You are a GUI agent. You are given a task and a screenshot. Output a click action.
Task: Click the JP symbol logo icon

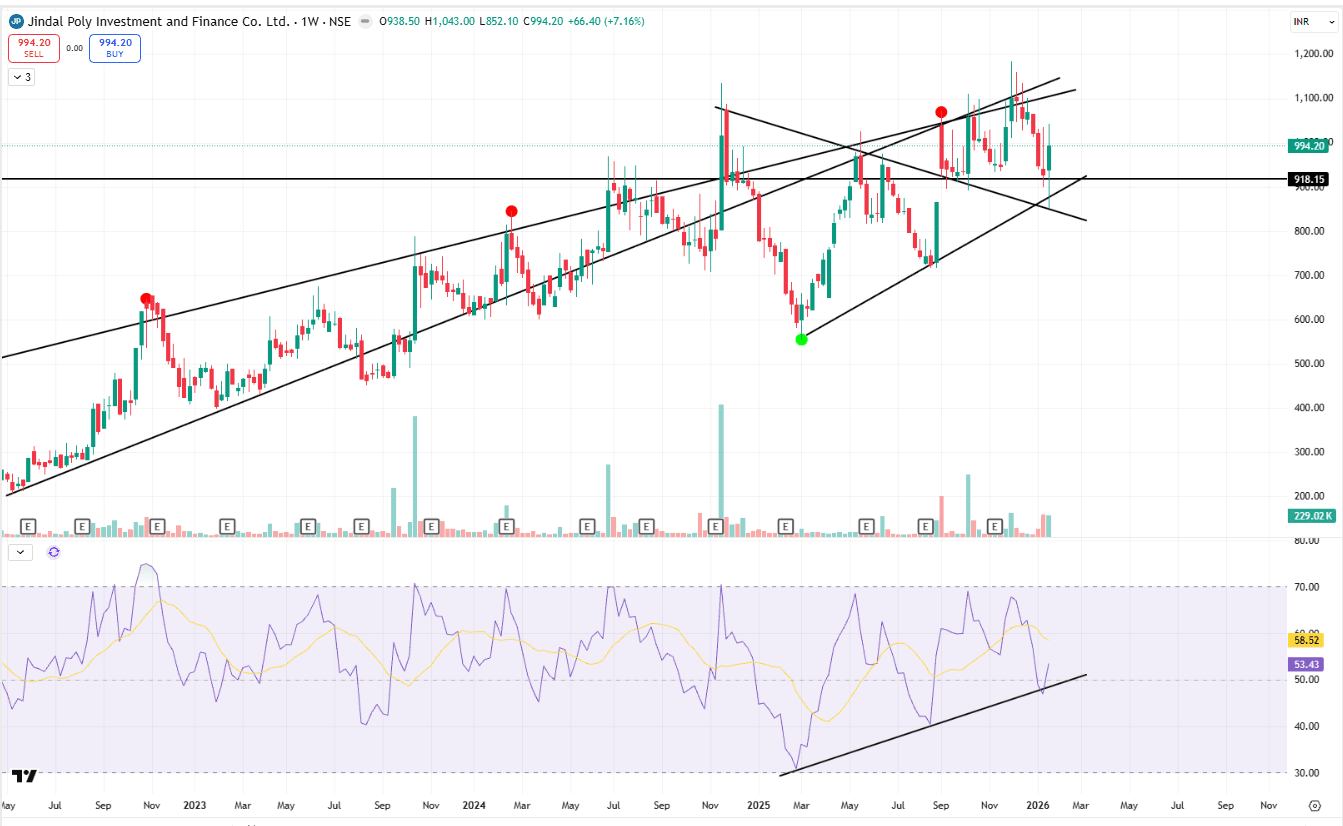(15, 21)
